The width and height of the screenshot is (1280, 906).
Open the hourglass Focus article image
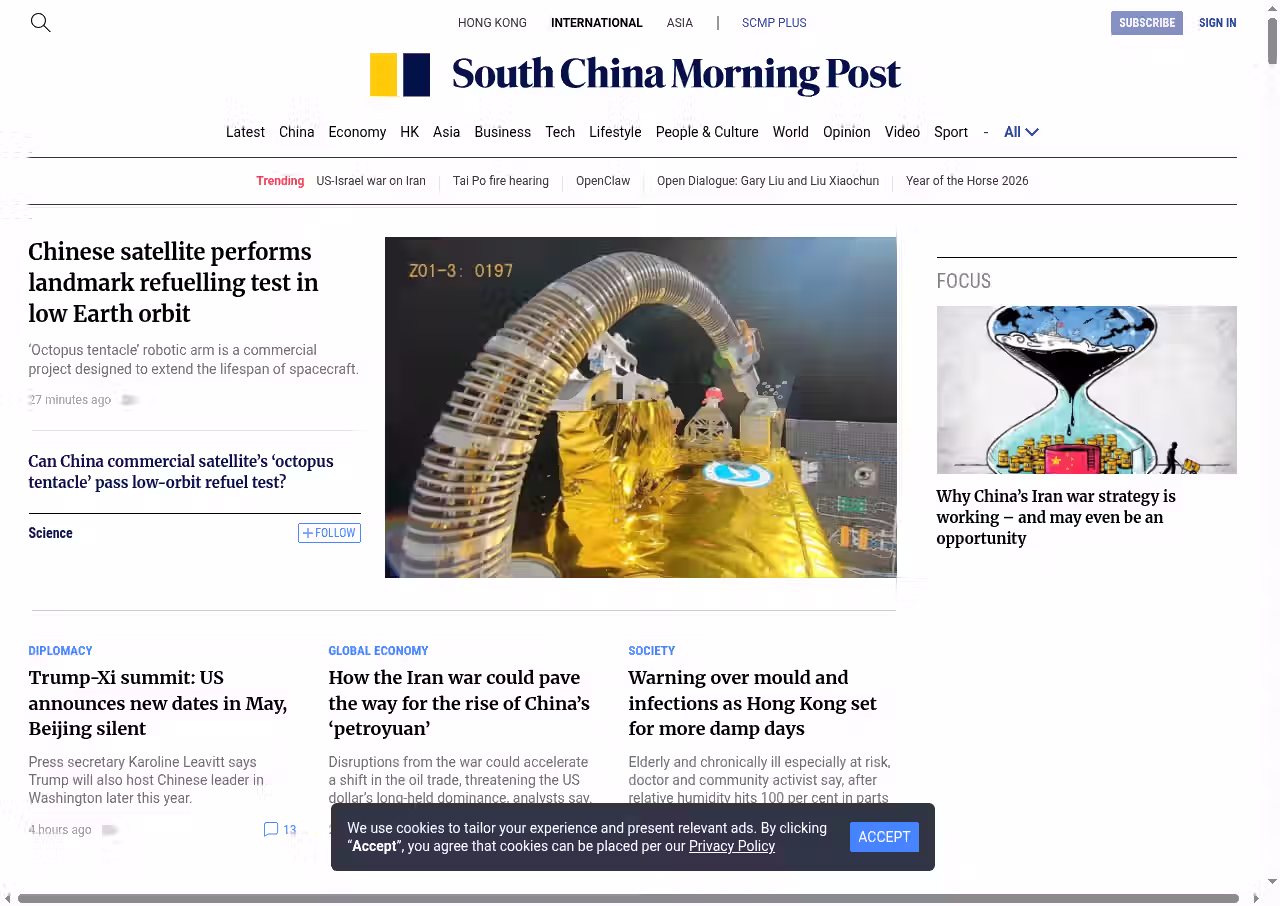click(x=1086, y=390)
